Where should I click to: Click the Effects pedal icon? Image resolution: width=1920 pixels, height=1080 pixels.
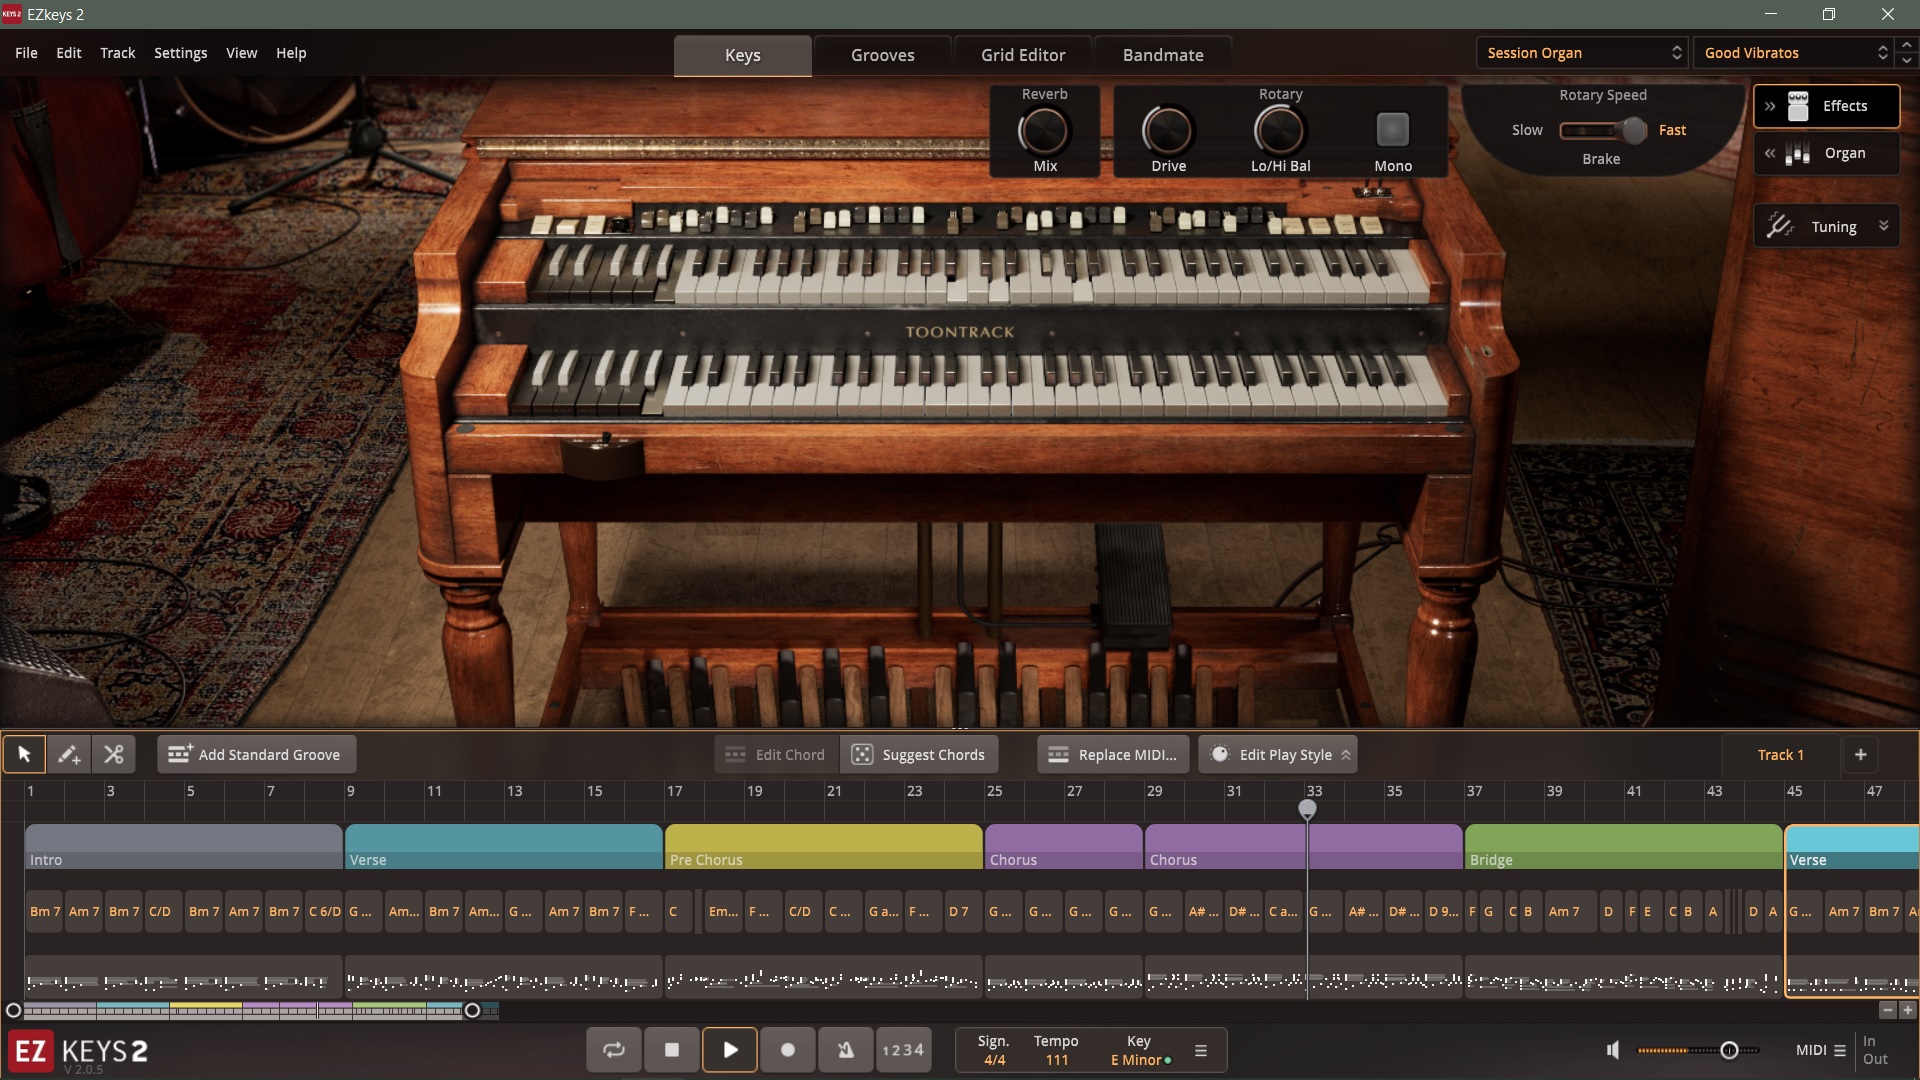pos(1798,106)
